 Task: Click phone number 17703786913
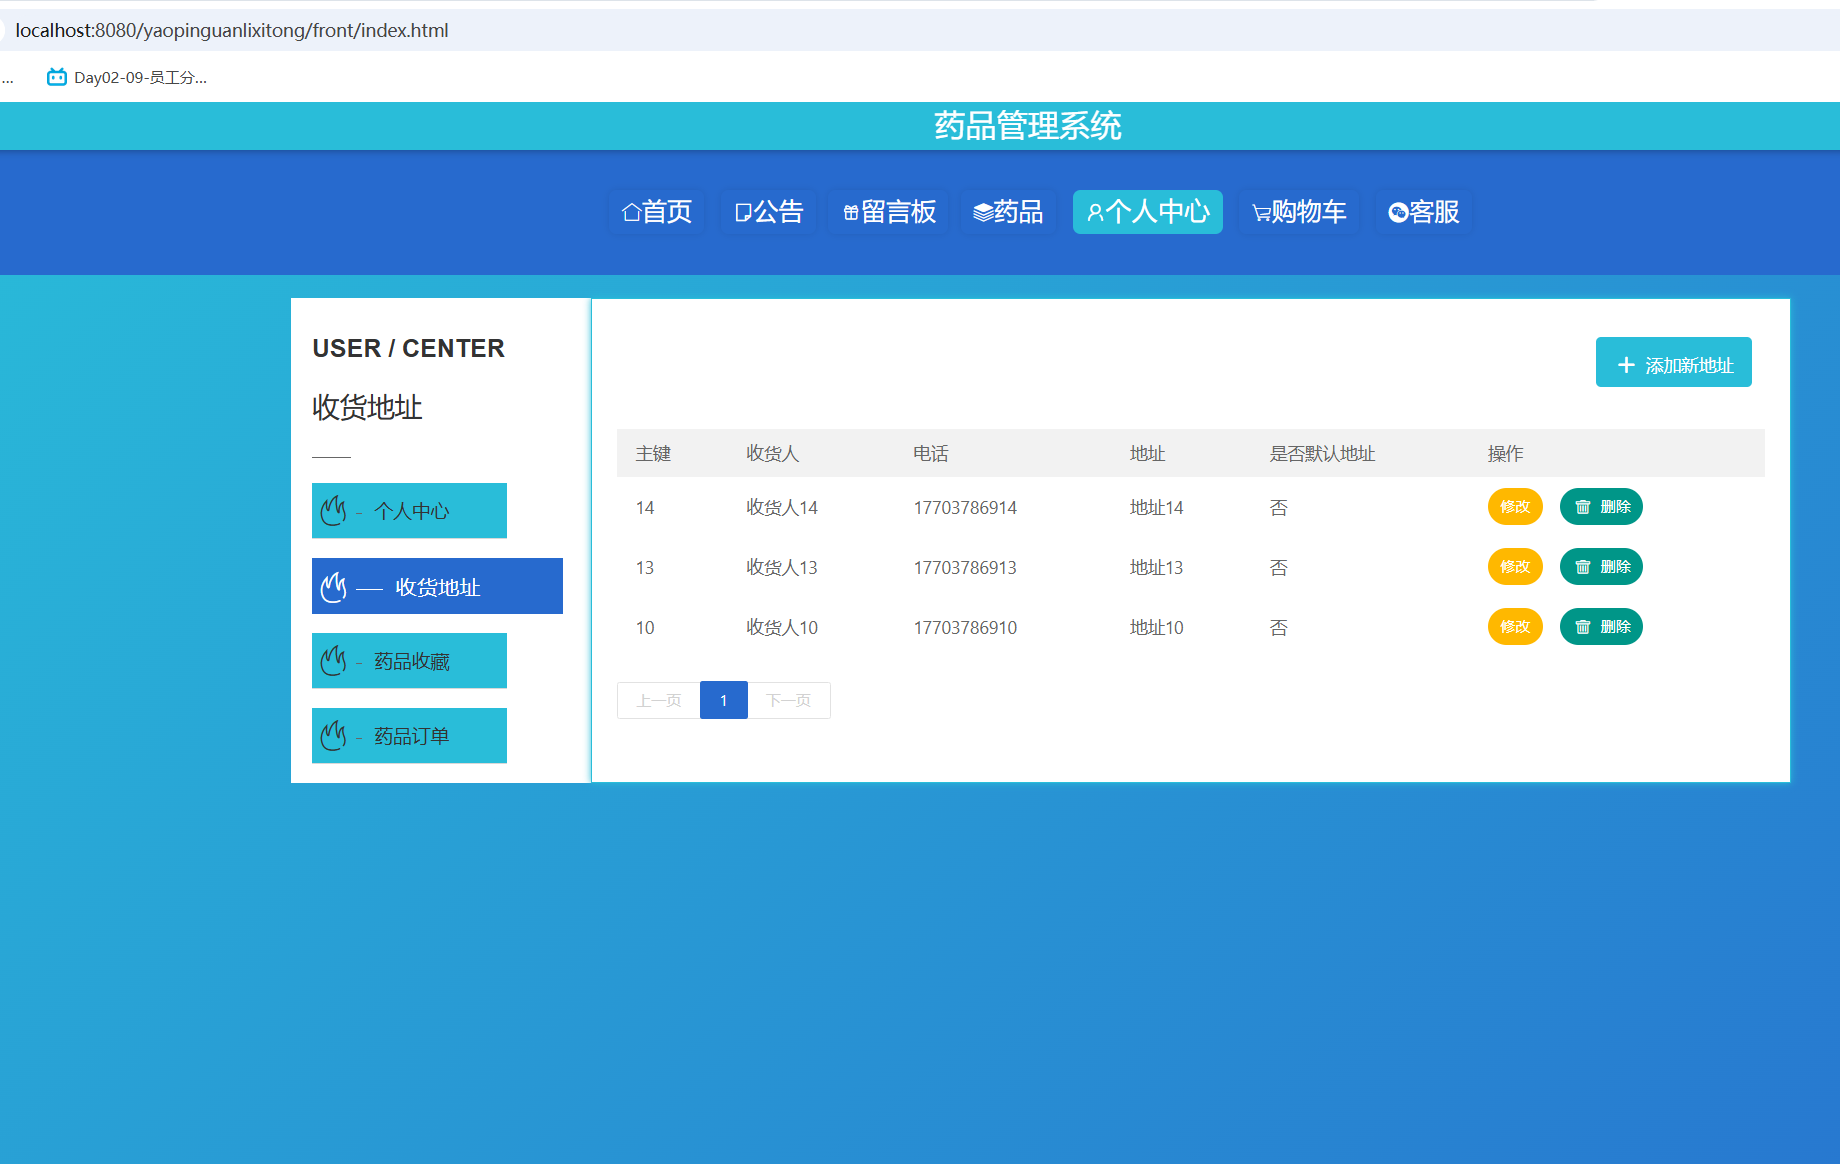(965, 567)
